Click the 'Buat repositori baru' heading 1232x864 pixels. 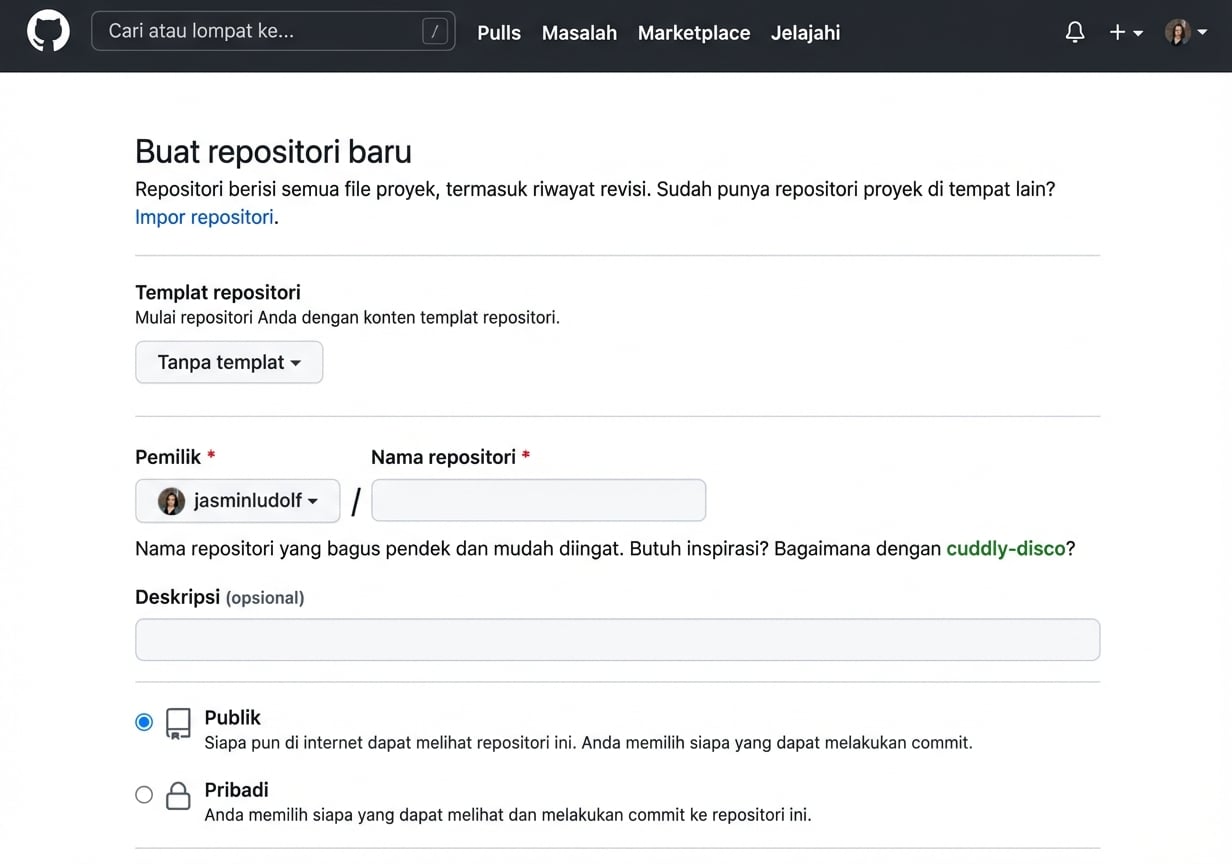point(273,152)
